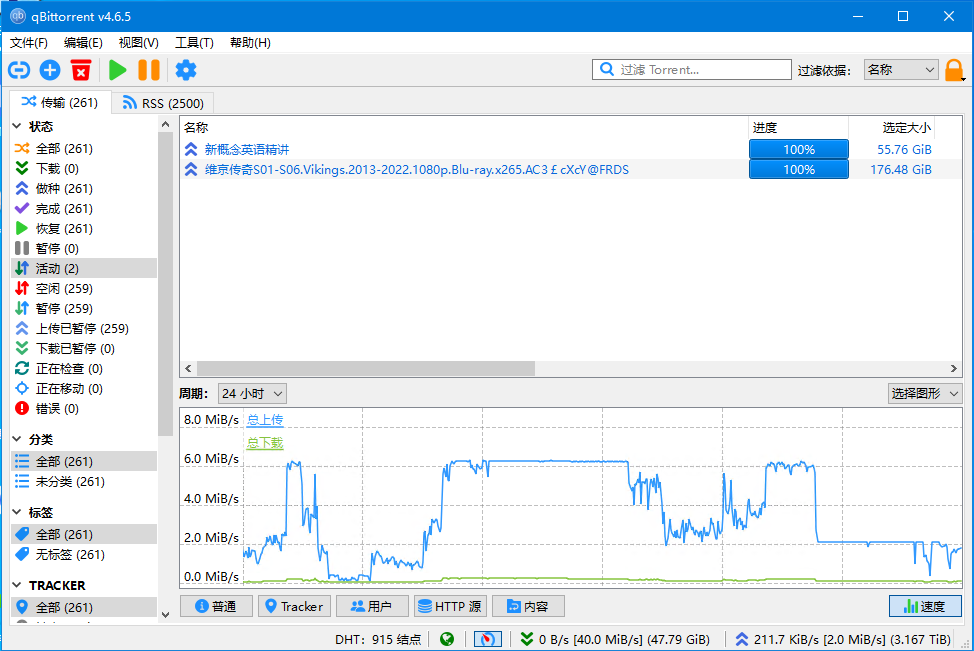The height and width of the screenshot is (651, 974).
Task: Click the globe connection status icon
Action: click(447, 639)
